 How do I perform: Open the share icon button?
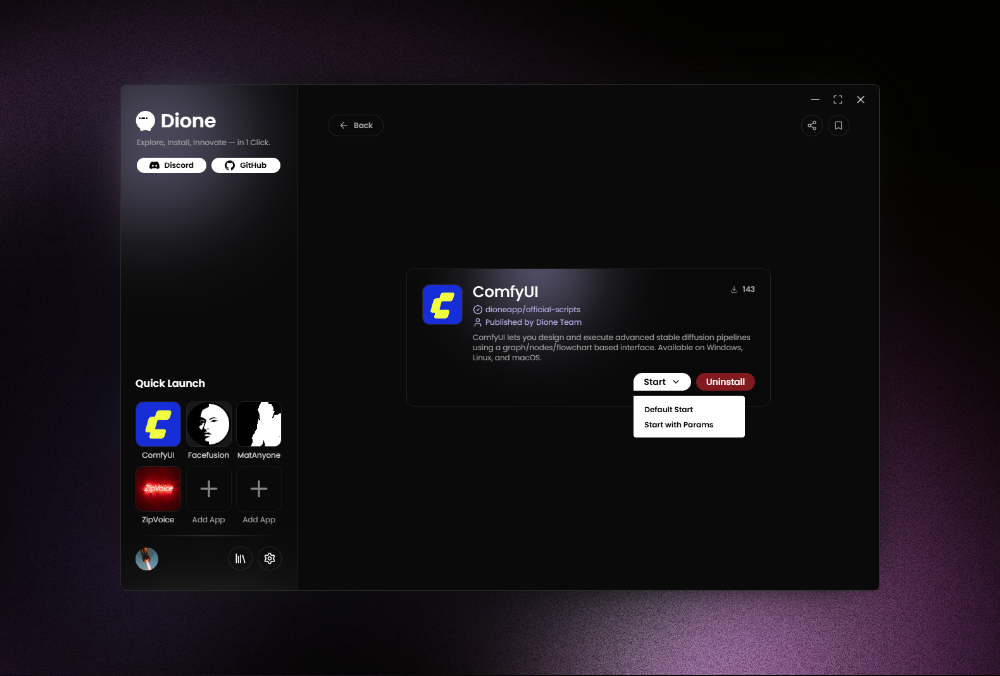(x=811, y=126)
